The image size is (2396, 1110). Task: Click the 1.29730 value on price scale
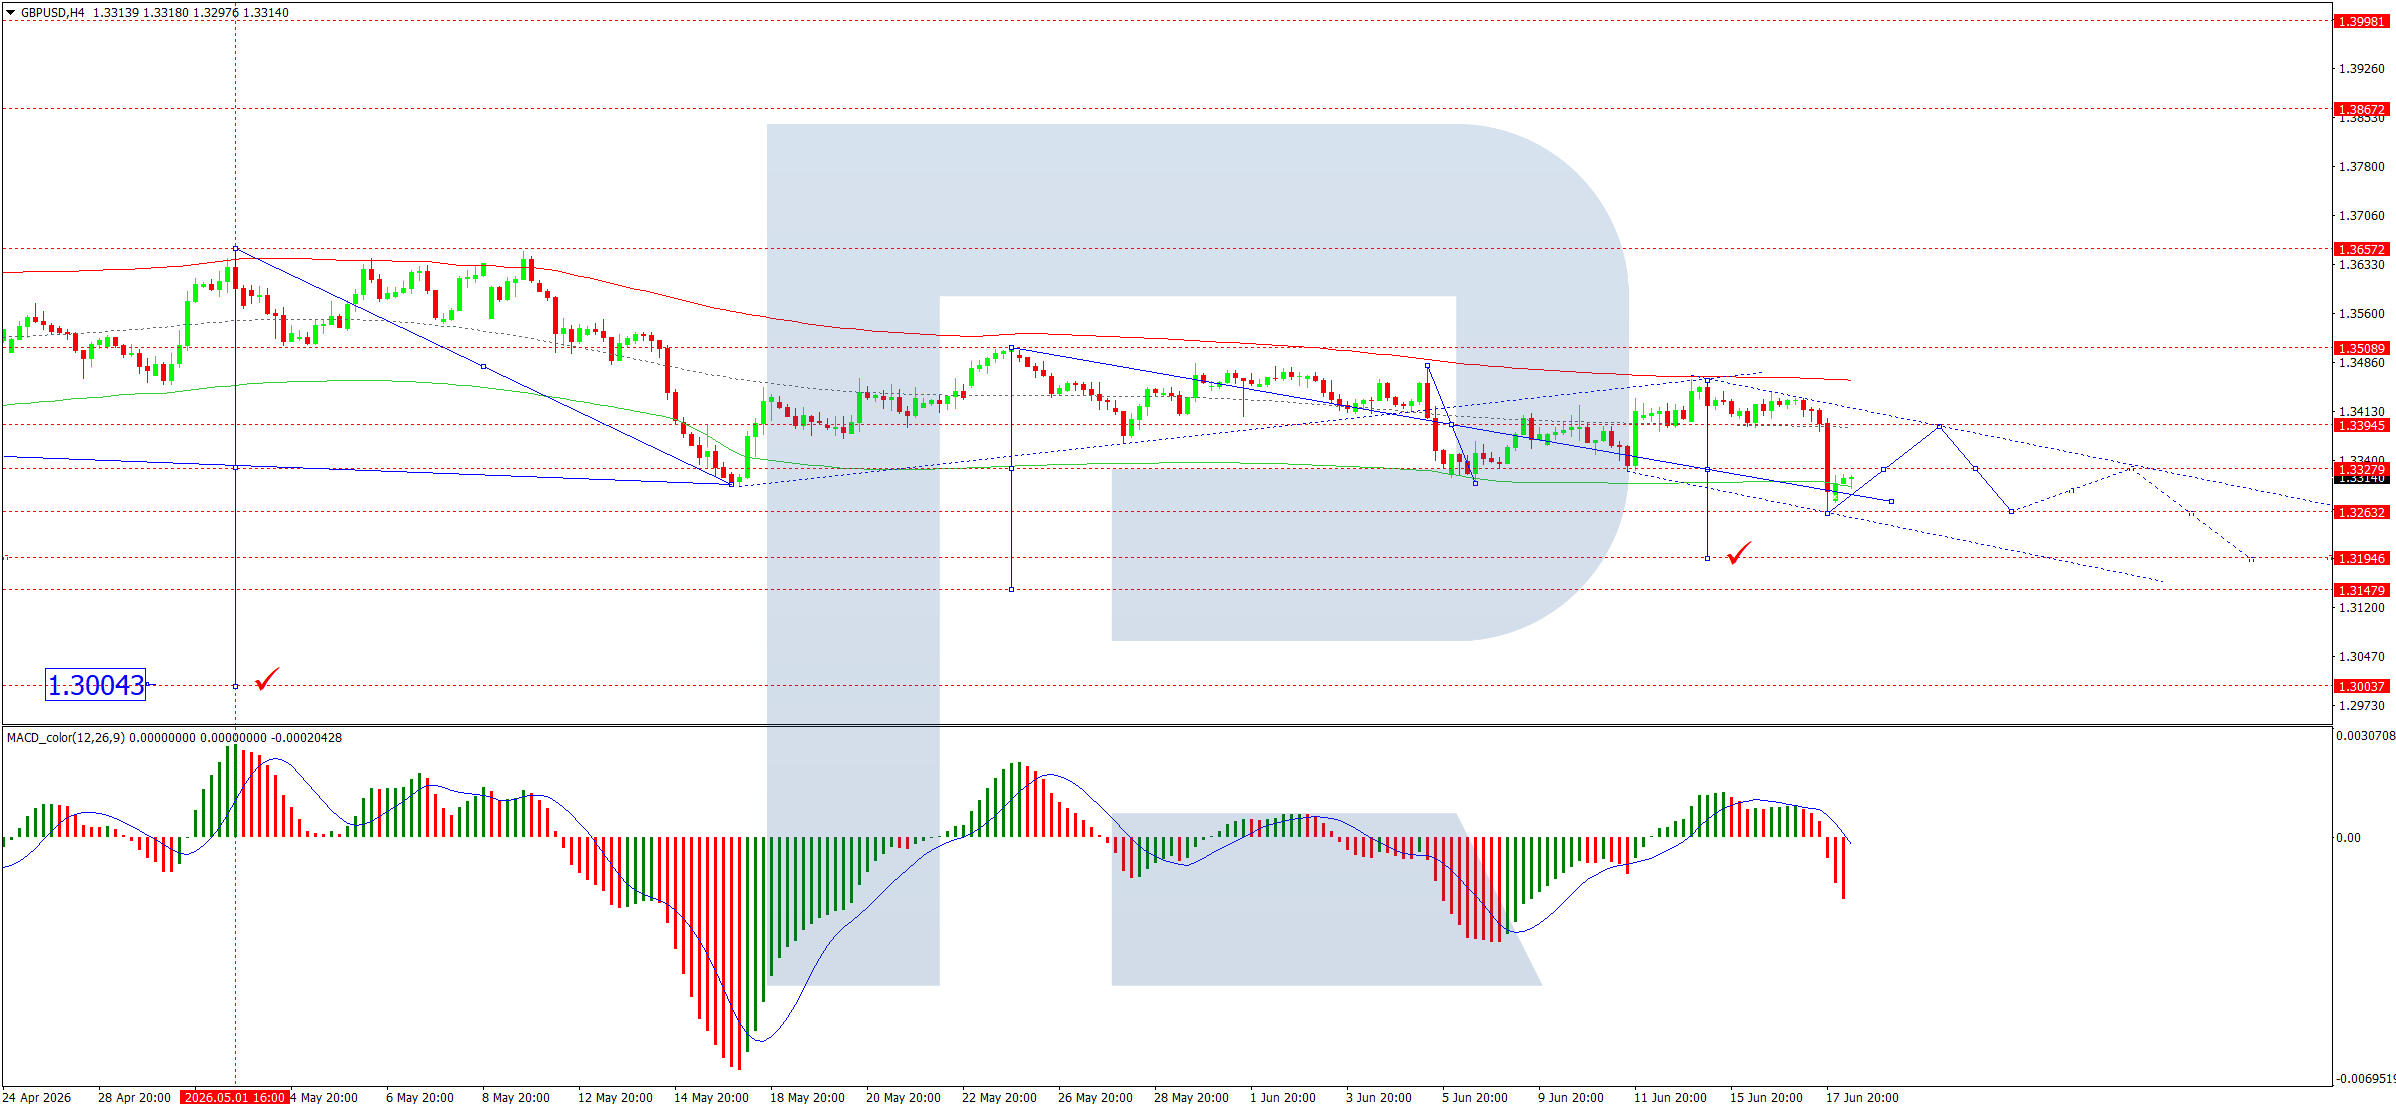(x=2361, y=706)
